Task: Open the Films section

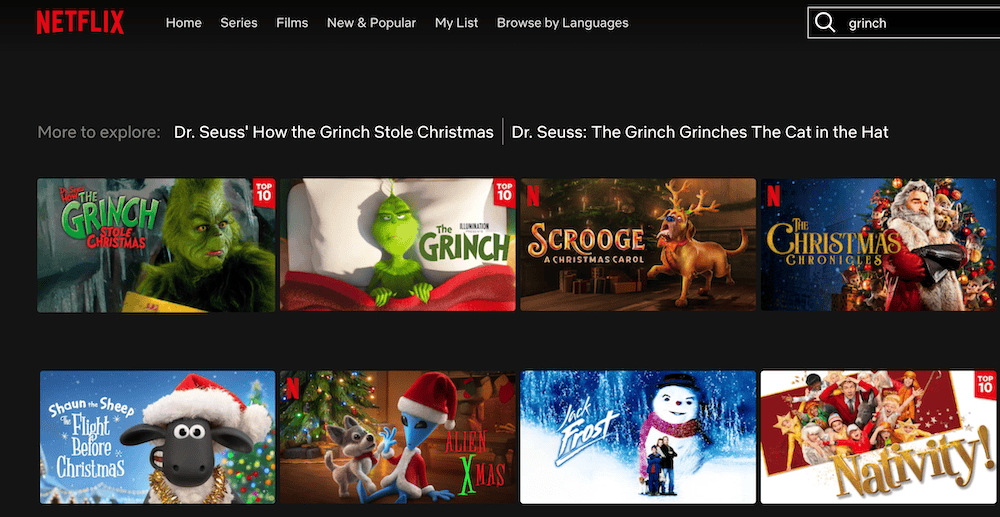Action: (292, 23)
